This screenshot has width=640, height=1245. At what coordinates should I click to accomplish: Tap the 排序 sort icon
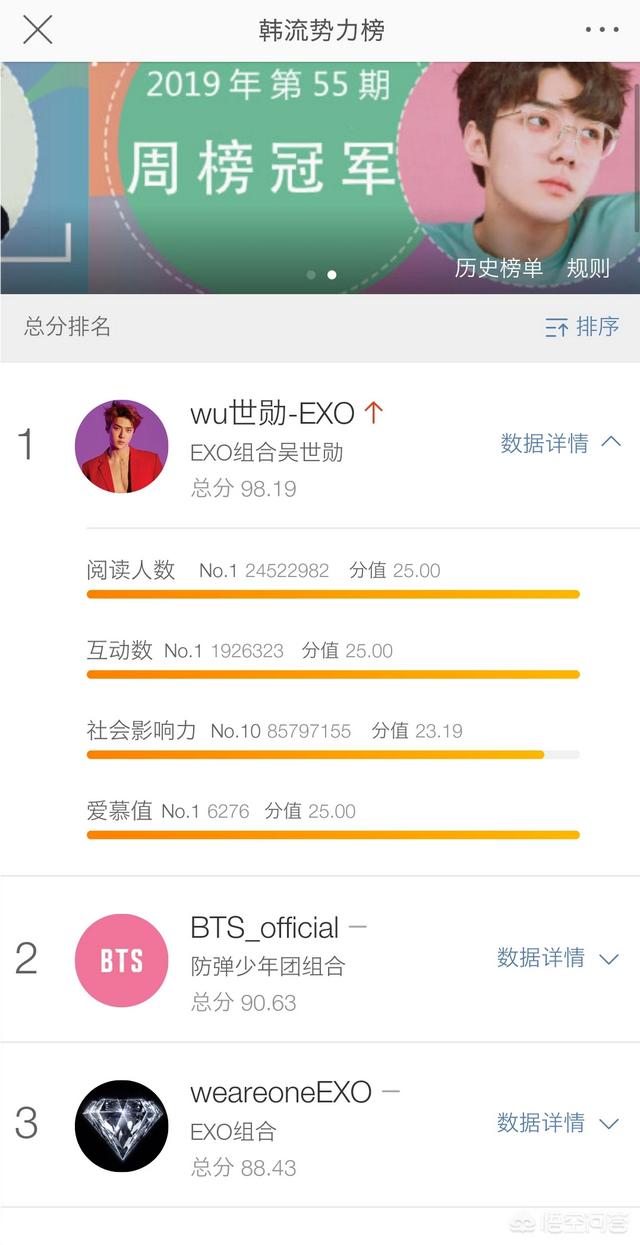point(556,327)
